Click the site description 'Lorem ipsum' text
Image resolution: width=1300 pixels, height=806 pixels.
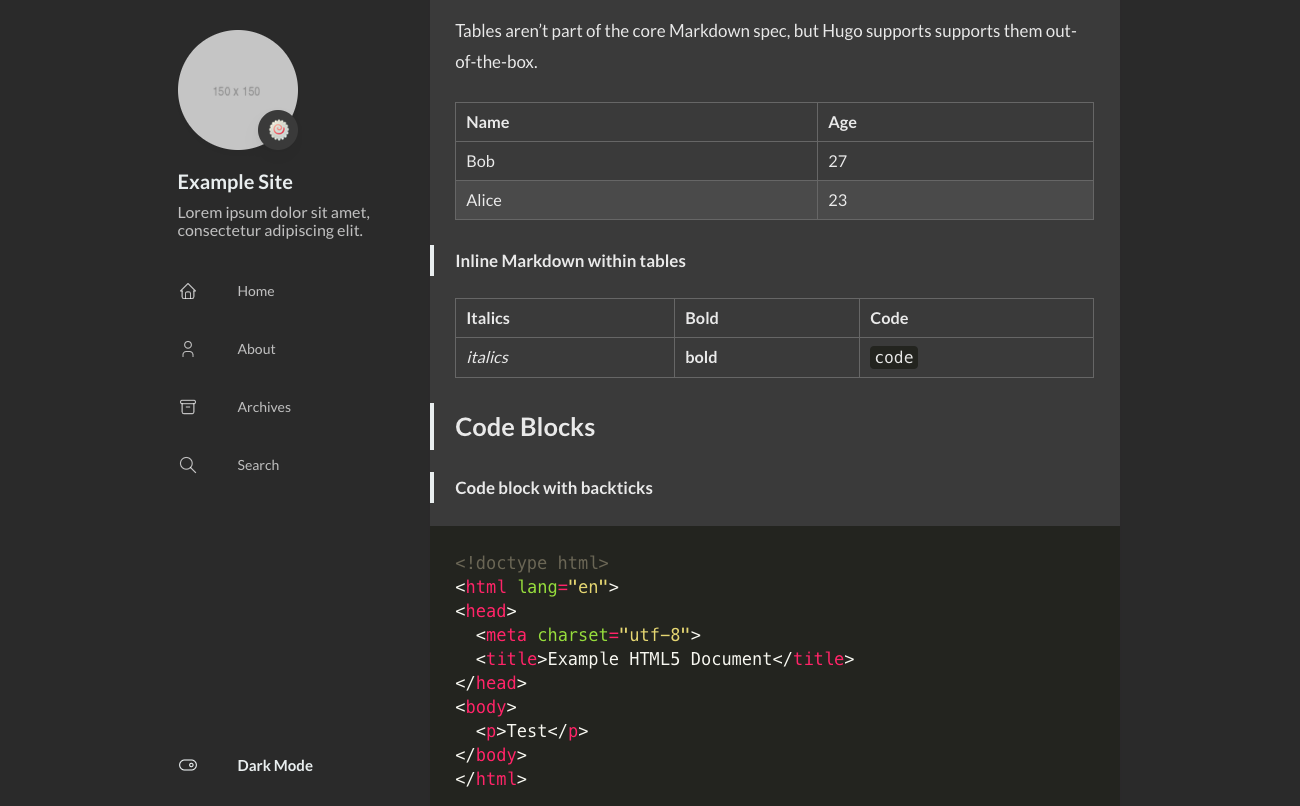point(274,222)
